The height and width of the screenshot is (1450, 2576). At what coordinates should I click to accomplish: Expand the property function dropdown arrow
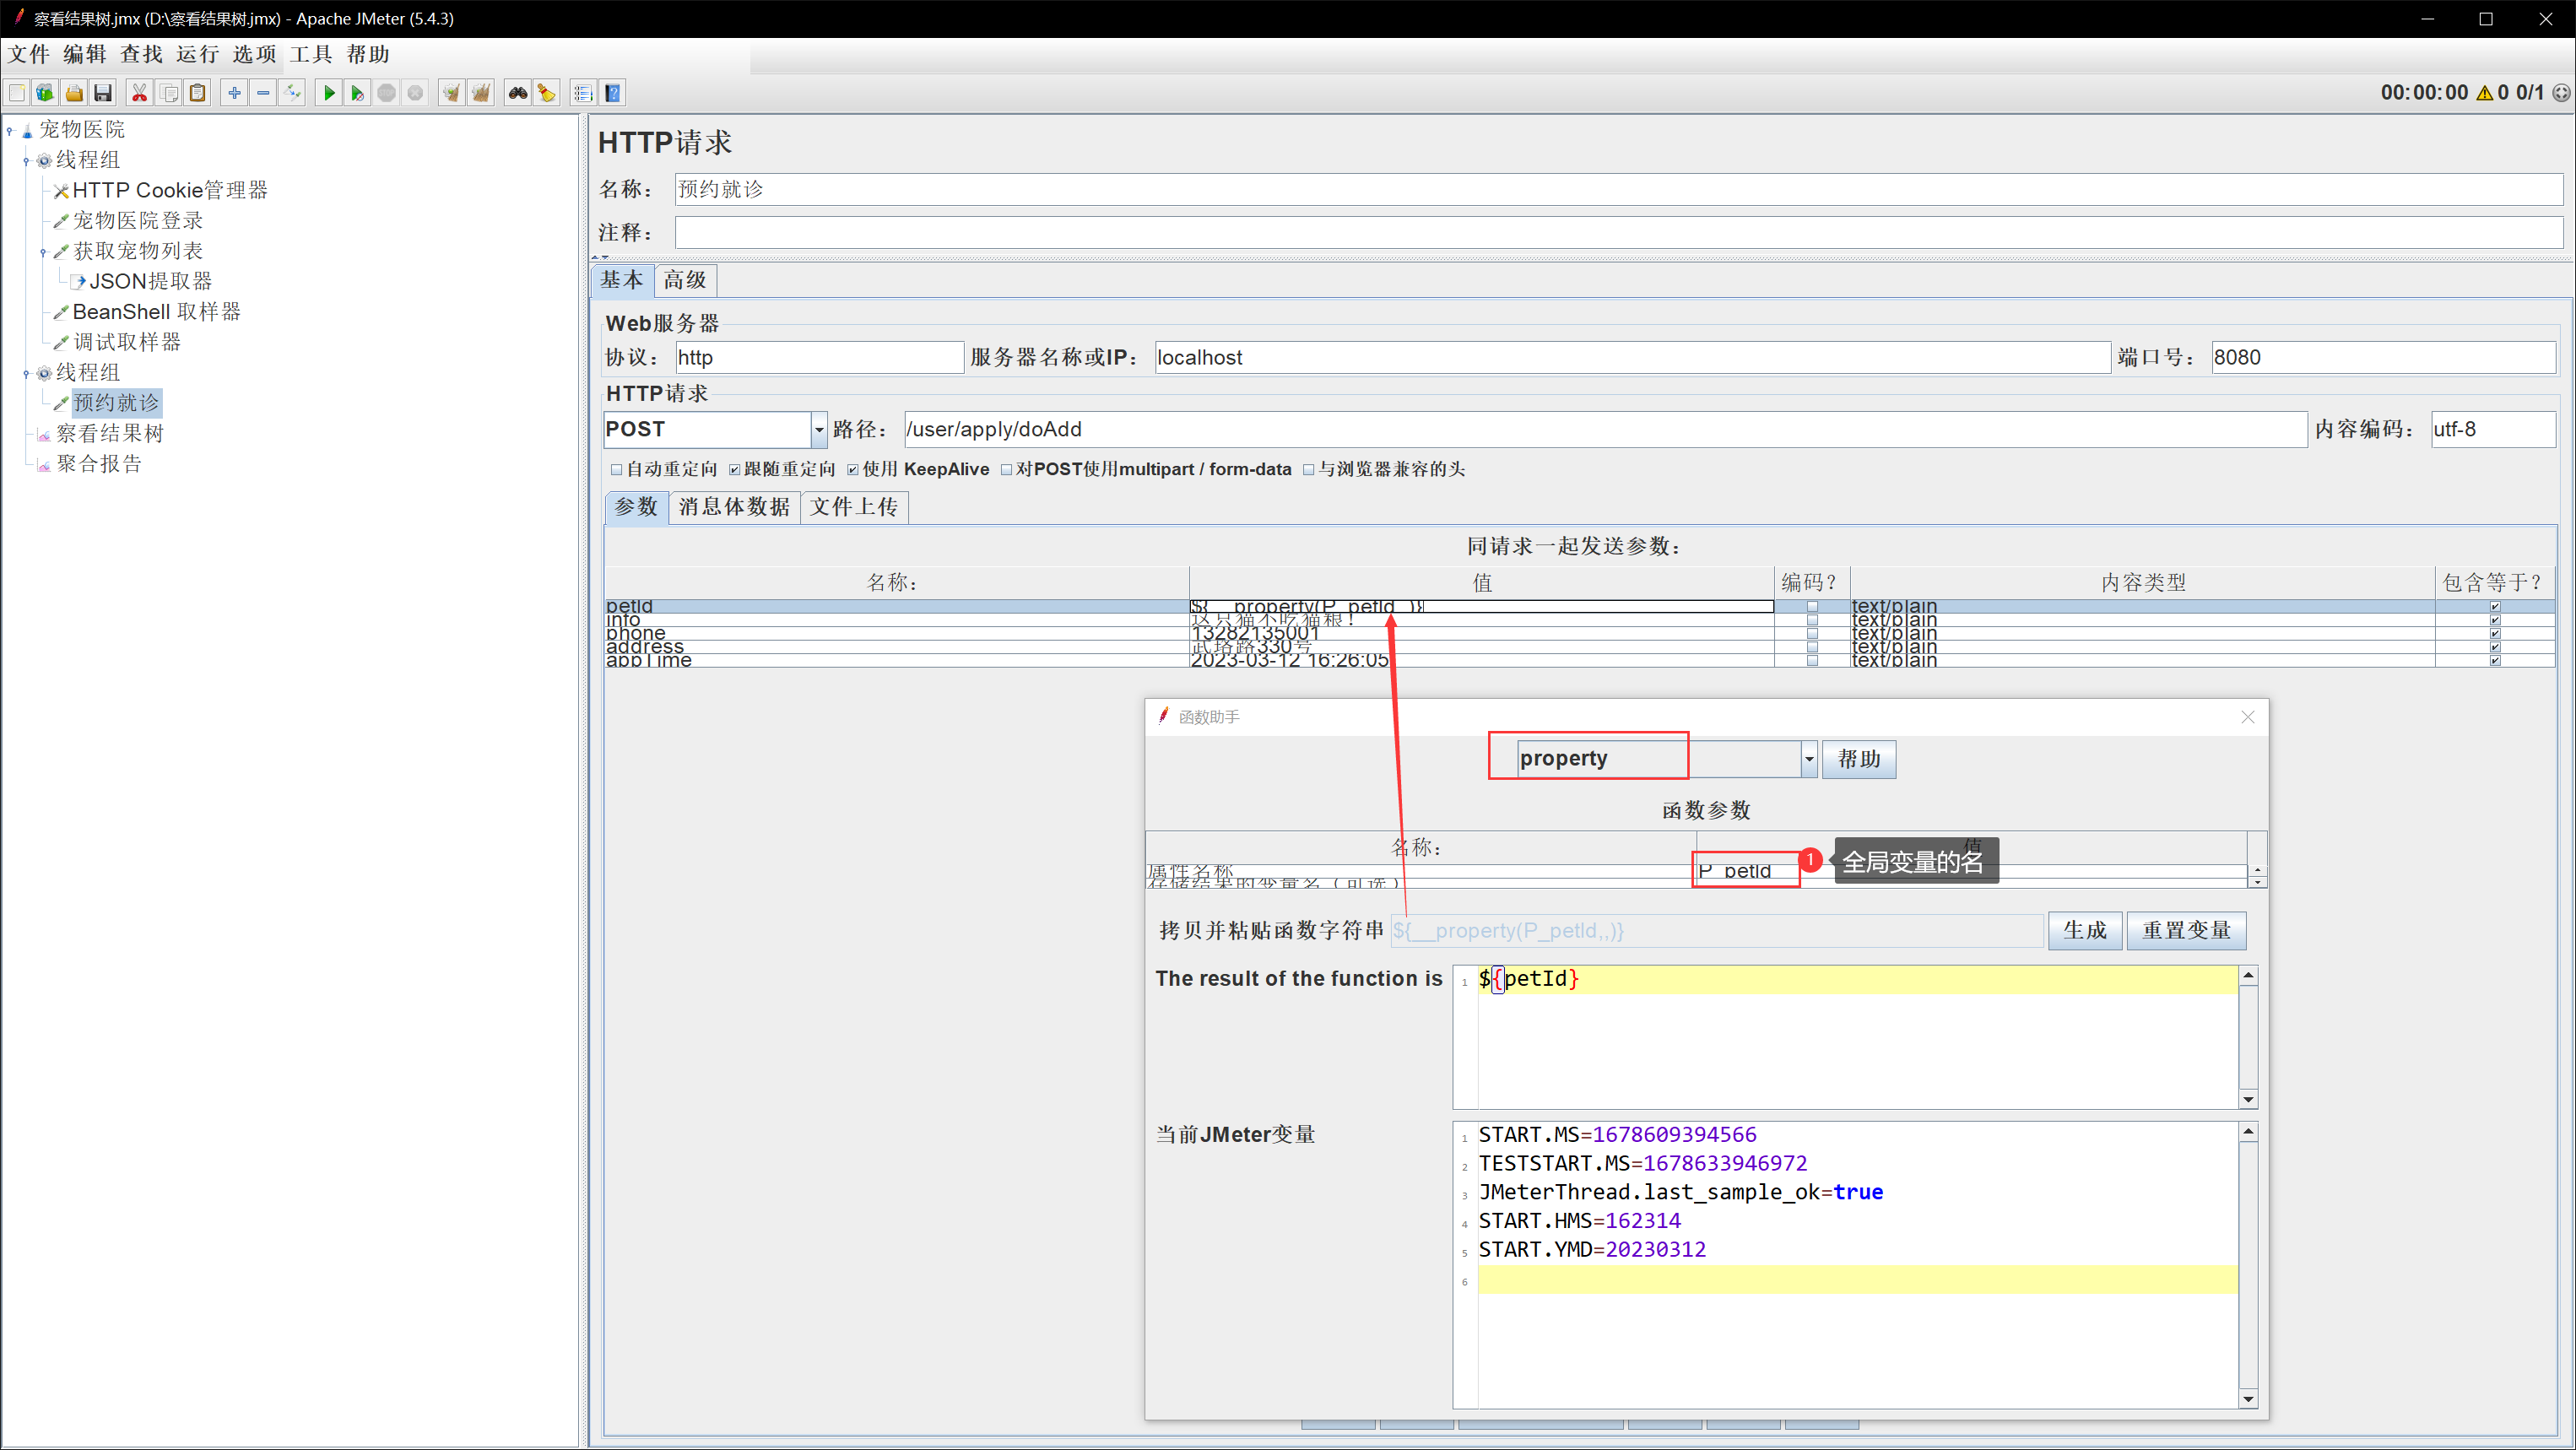coord(1808,759)
